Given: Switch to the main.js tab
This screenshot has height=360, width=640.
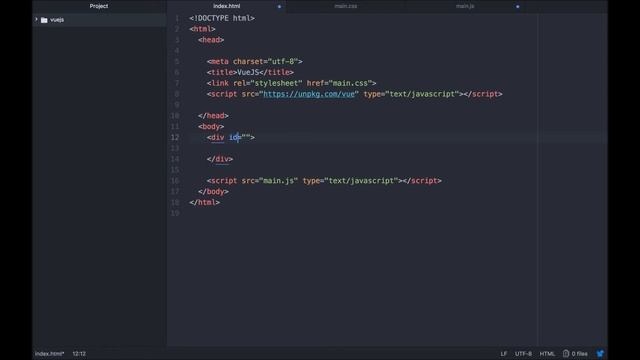Looking at the screenshot, I should [465, 6].
